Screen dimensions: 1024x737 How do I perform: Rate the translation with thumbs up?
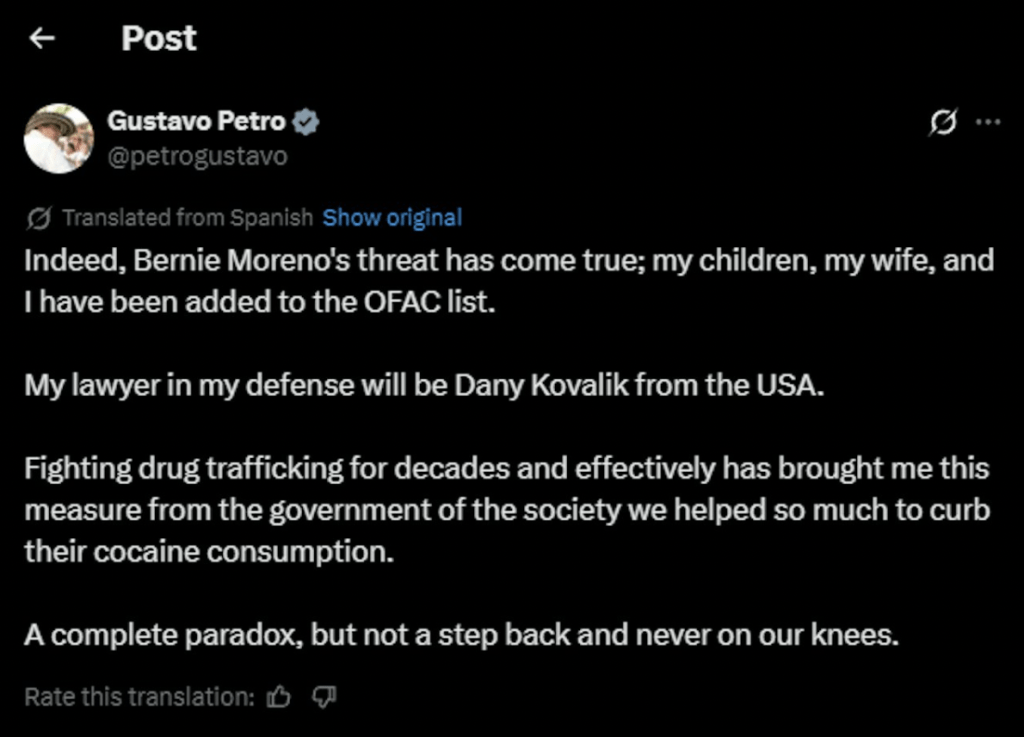[x=279, y=697]
